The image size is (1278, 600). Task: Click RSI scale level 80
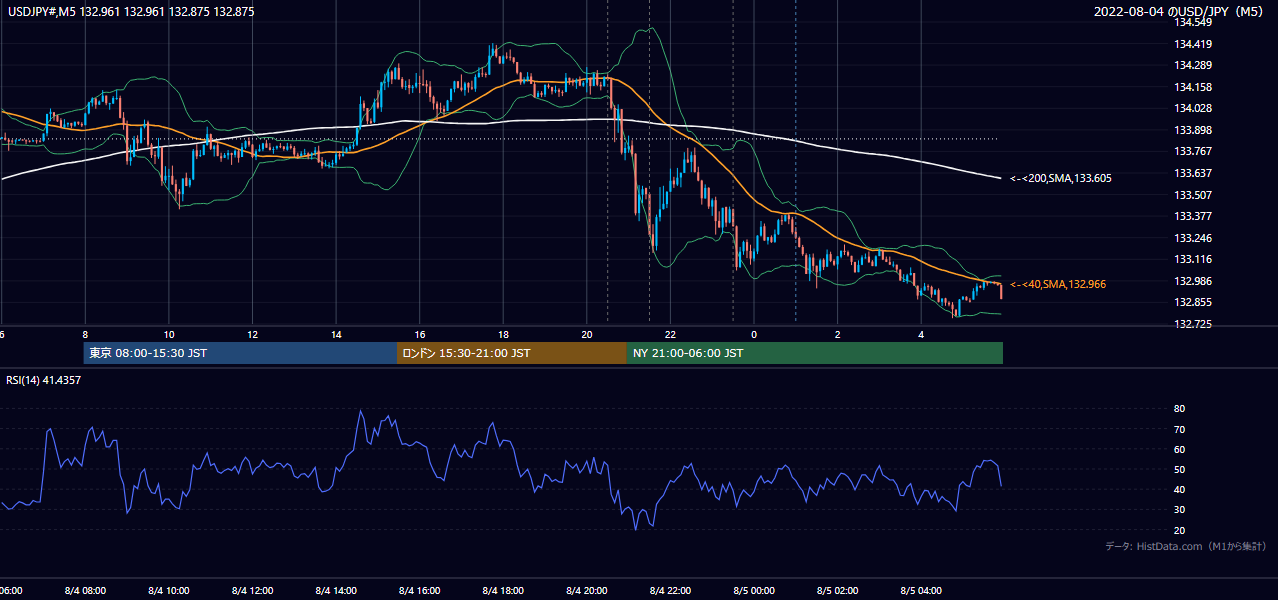[1180, 409]
